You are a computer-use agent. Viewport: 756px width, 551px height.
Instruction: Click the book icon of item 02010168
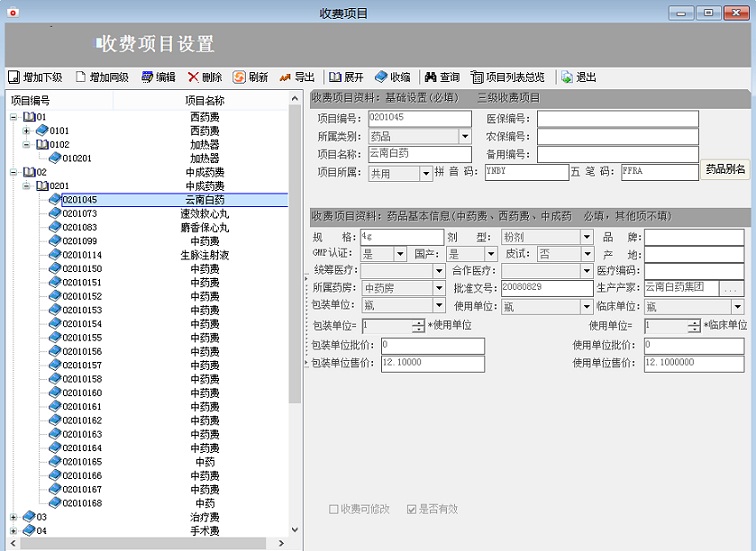(x=55, y=503)
